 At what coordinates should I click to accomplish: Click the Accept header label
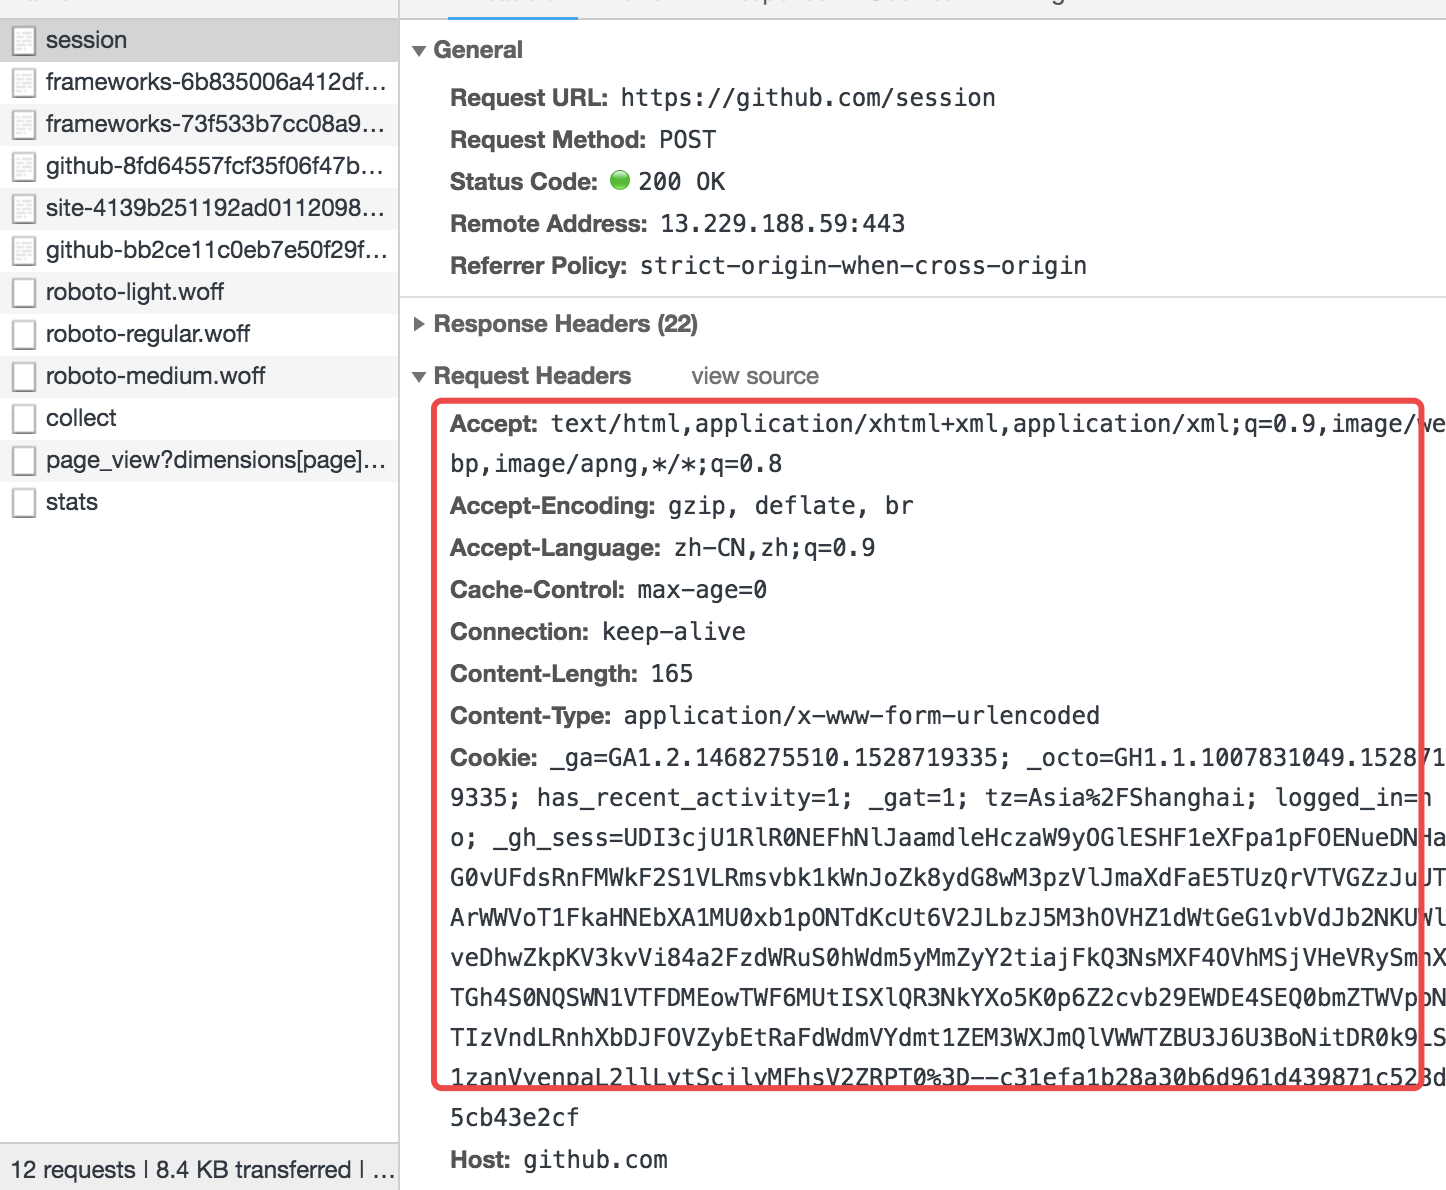coord(494,424)
